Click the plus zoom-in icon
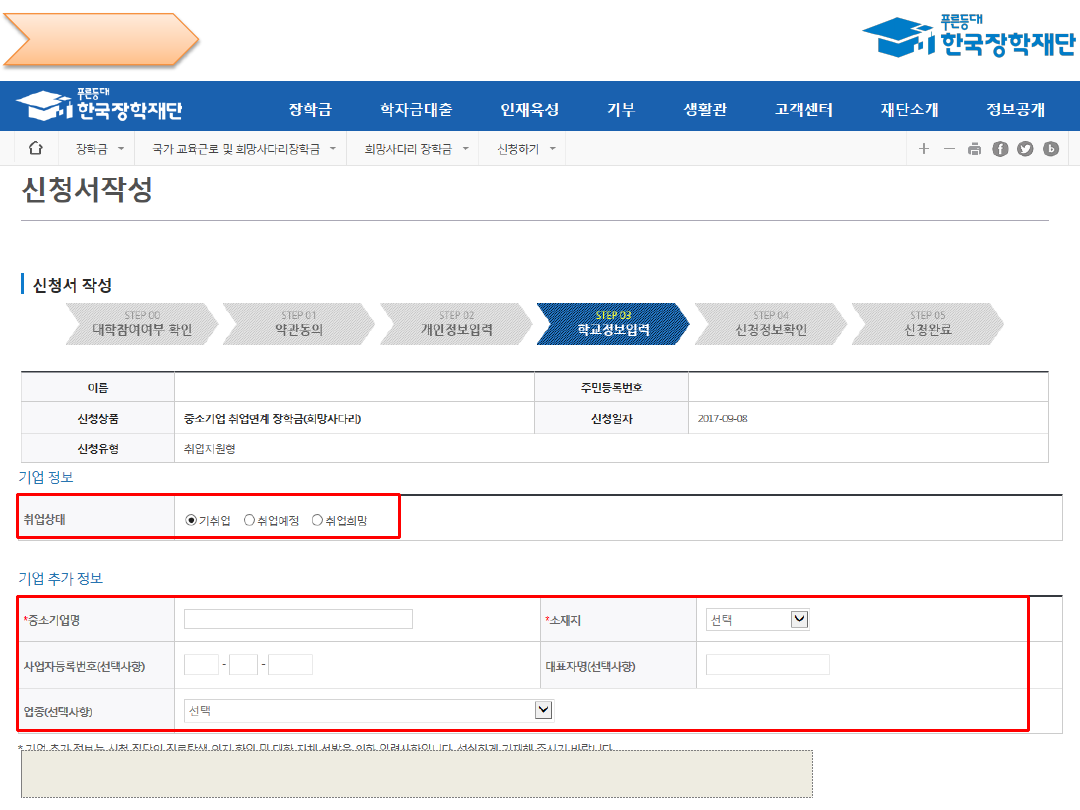This screenshot has width=1080, height=810. (924, 149)
